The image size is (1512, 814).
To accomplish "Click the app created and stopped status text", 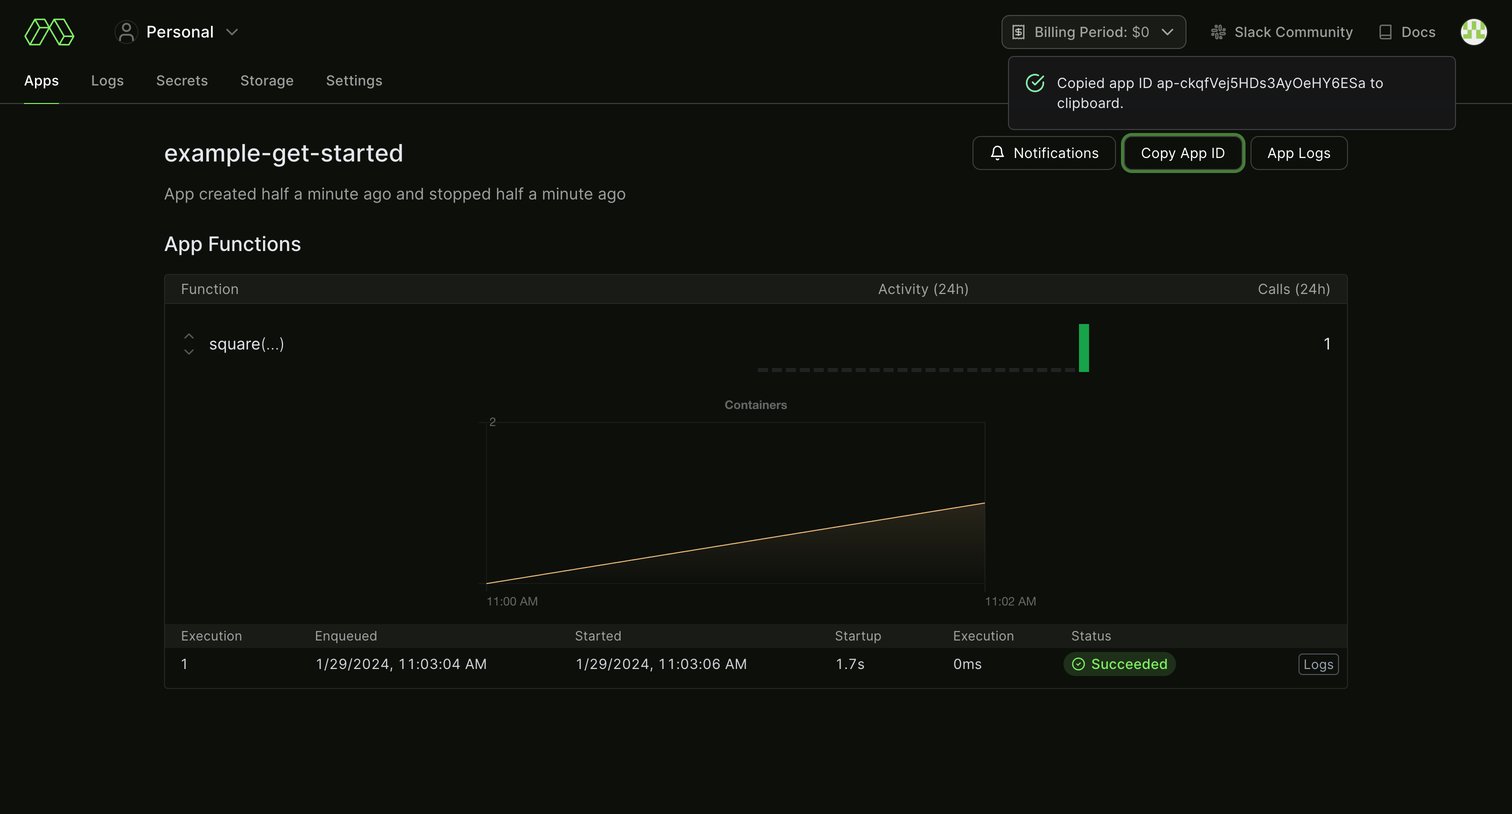I will [395, 194].
